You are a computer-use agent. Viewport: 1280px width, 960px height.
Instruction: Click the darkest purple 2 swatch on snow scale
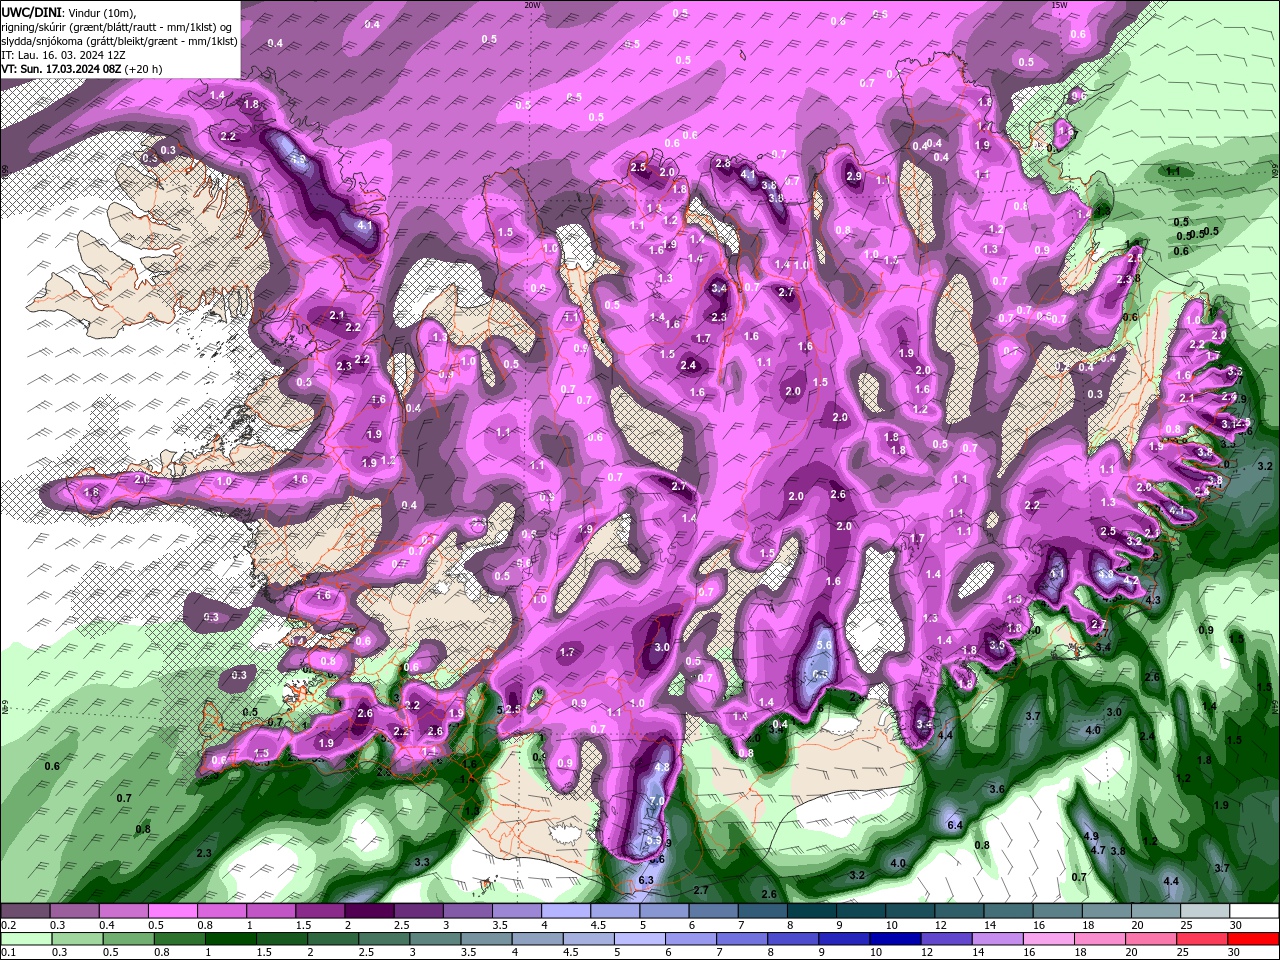coord(369,911)
